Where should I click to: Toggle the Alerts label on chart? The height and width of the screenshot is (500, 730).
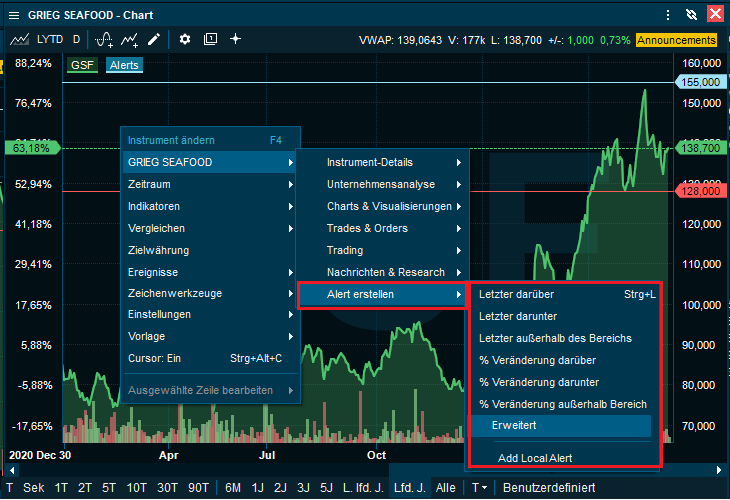123,65
